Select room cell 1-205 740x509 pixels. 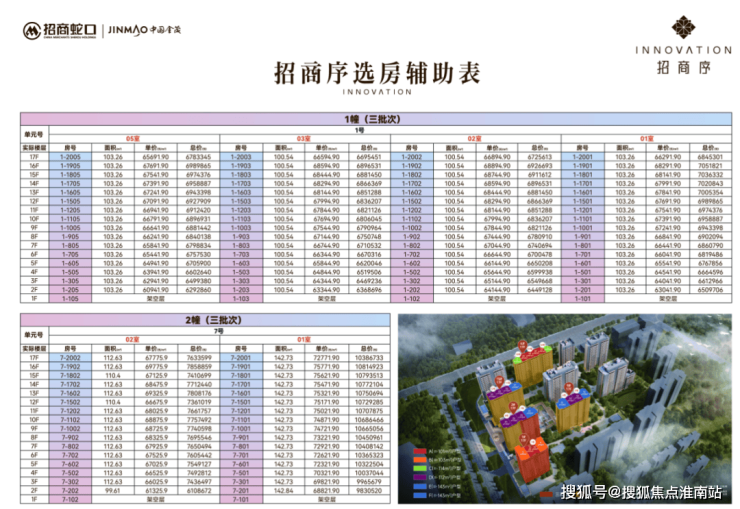coord(70,290)
